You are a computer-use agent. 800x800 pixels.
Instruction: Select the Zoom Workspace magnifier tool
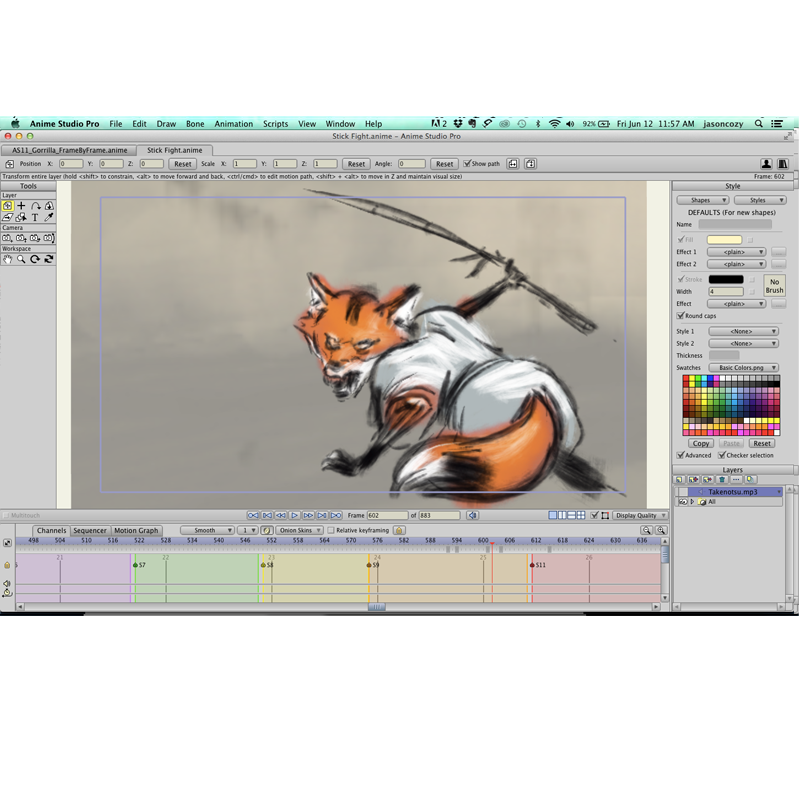(21, 259)
